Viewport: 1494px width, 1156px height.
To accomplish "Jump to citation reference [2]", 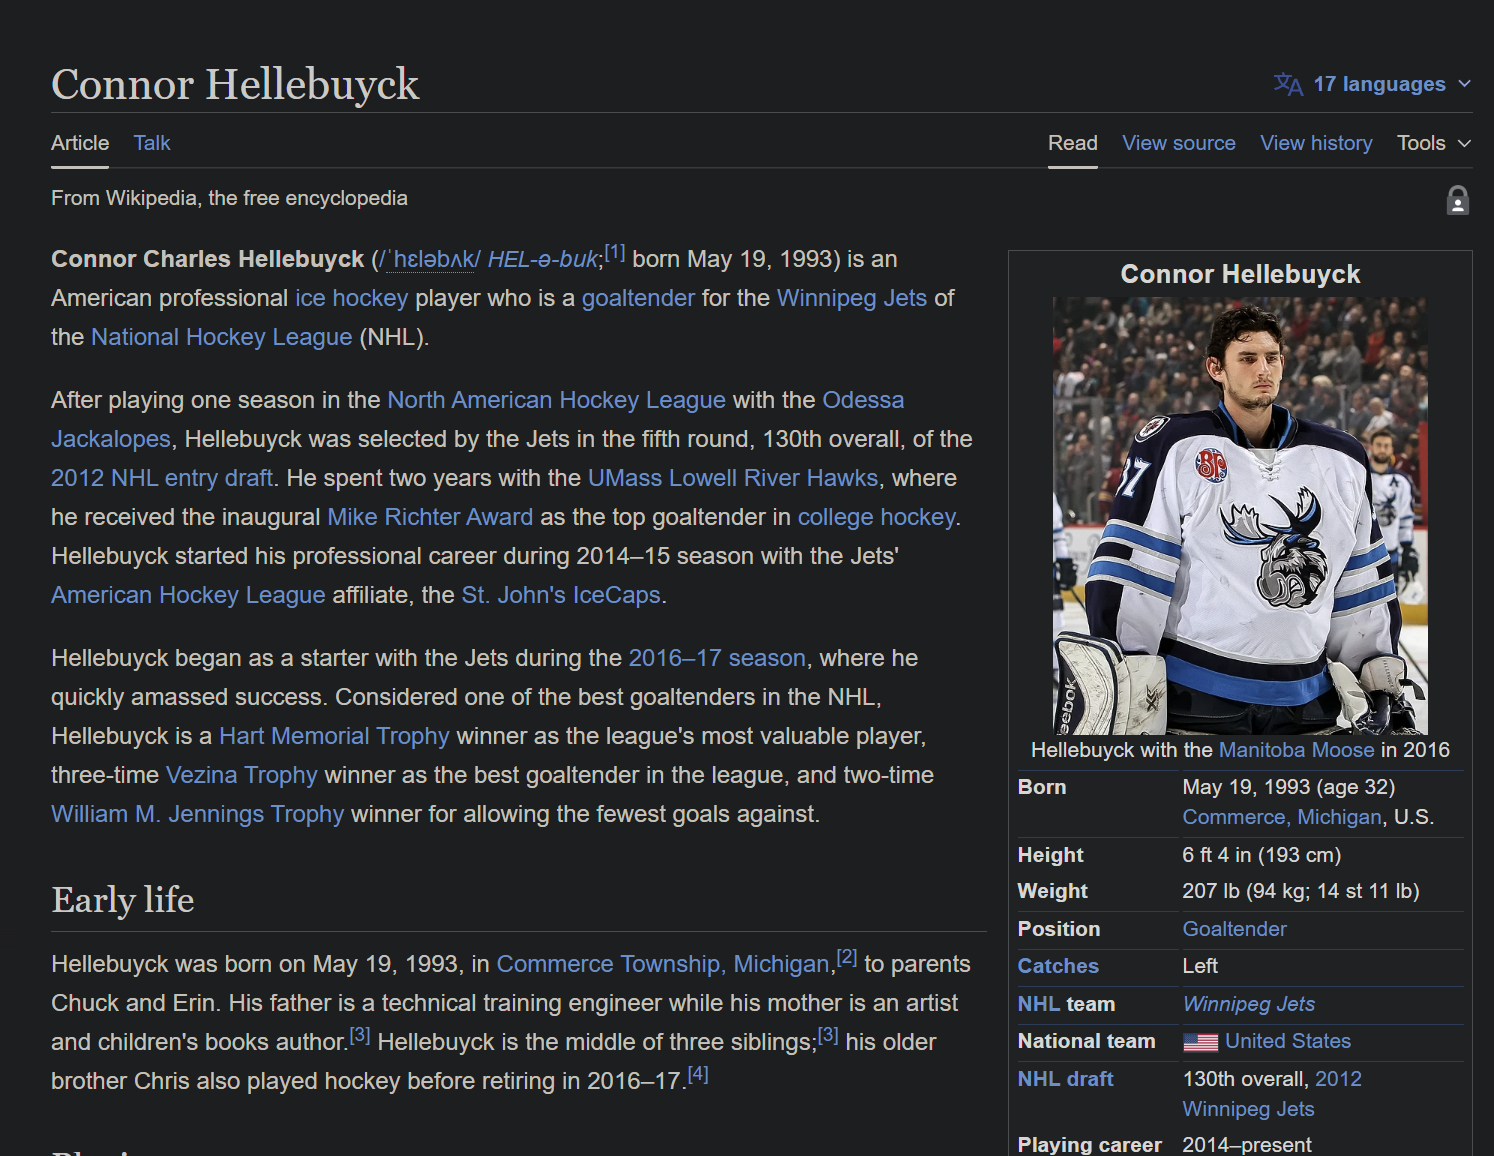I will (x=846, y=957).
